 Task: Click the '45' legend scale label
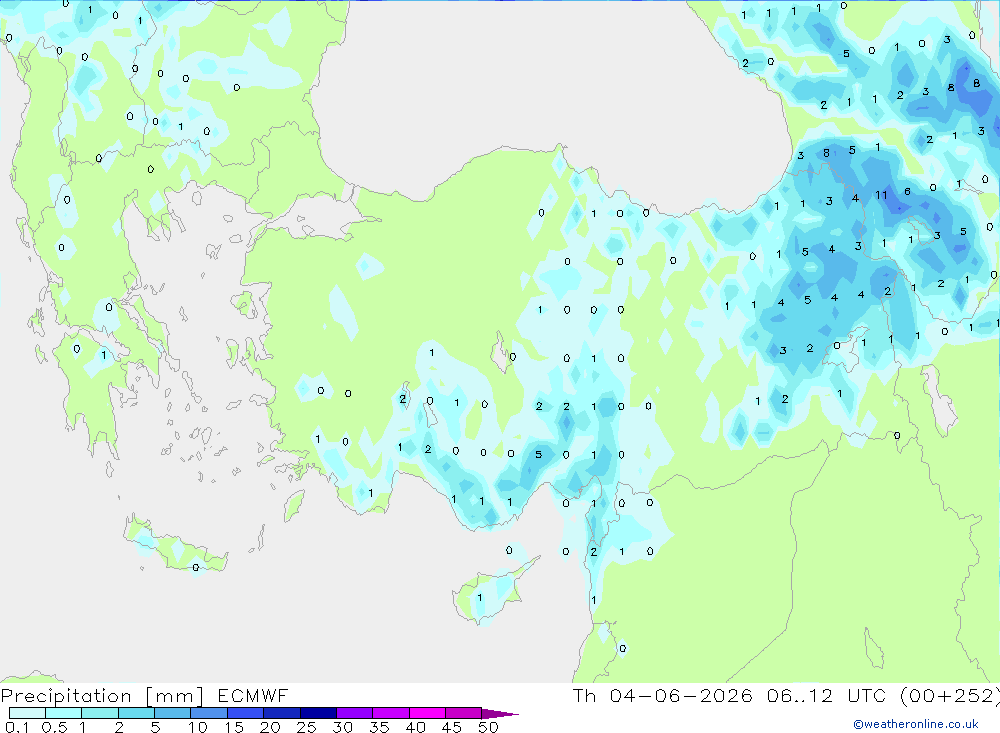click(452, 727)
